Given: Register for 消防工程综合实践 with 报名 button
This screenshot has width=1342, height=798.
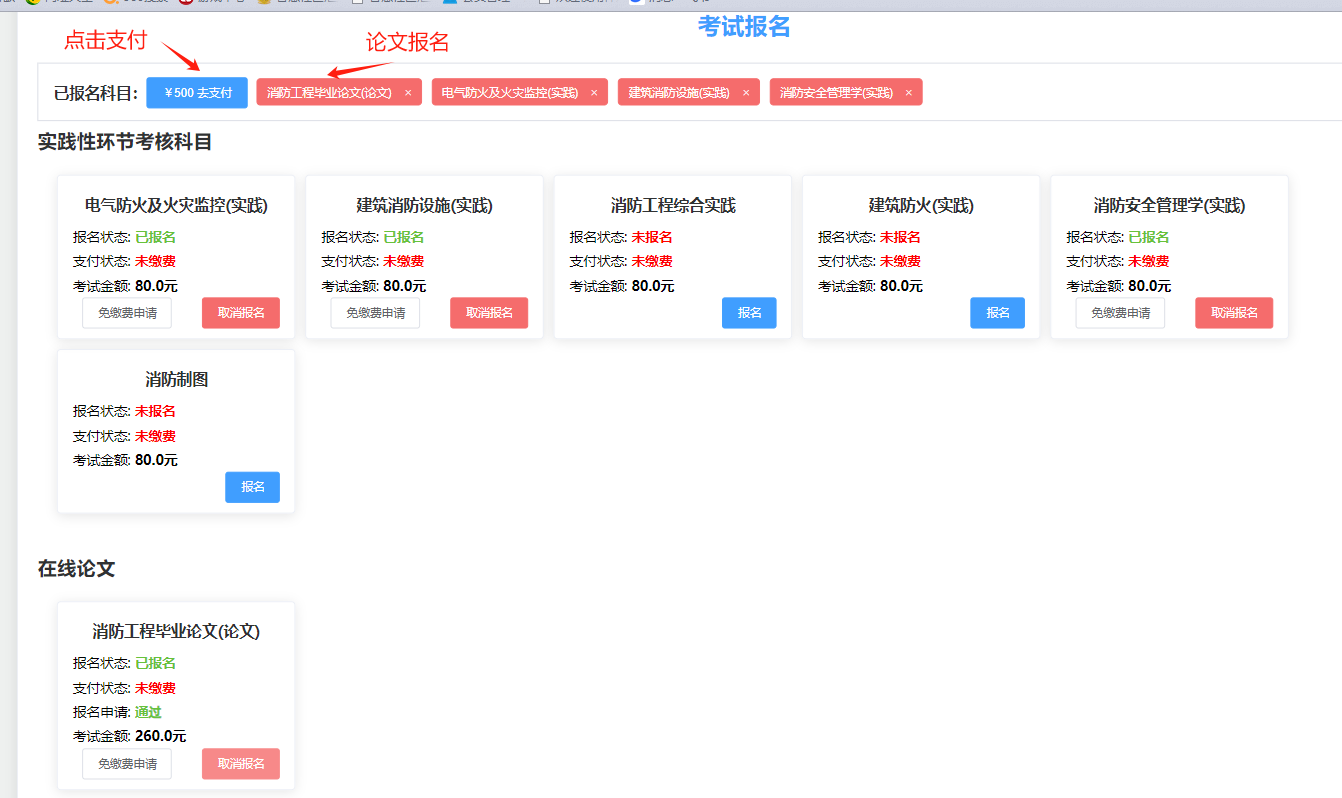Looking at the screenshot, I should click(x=749, y=313).
